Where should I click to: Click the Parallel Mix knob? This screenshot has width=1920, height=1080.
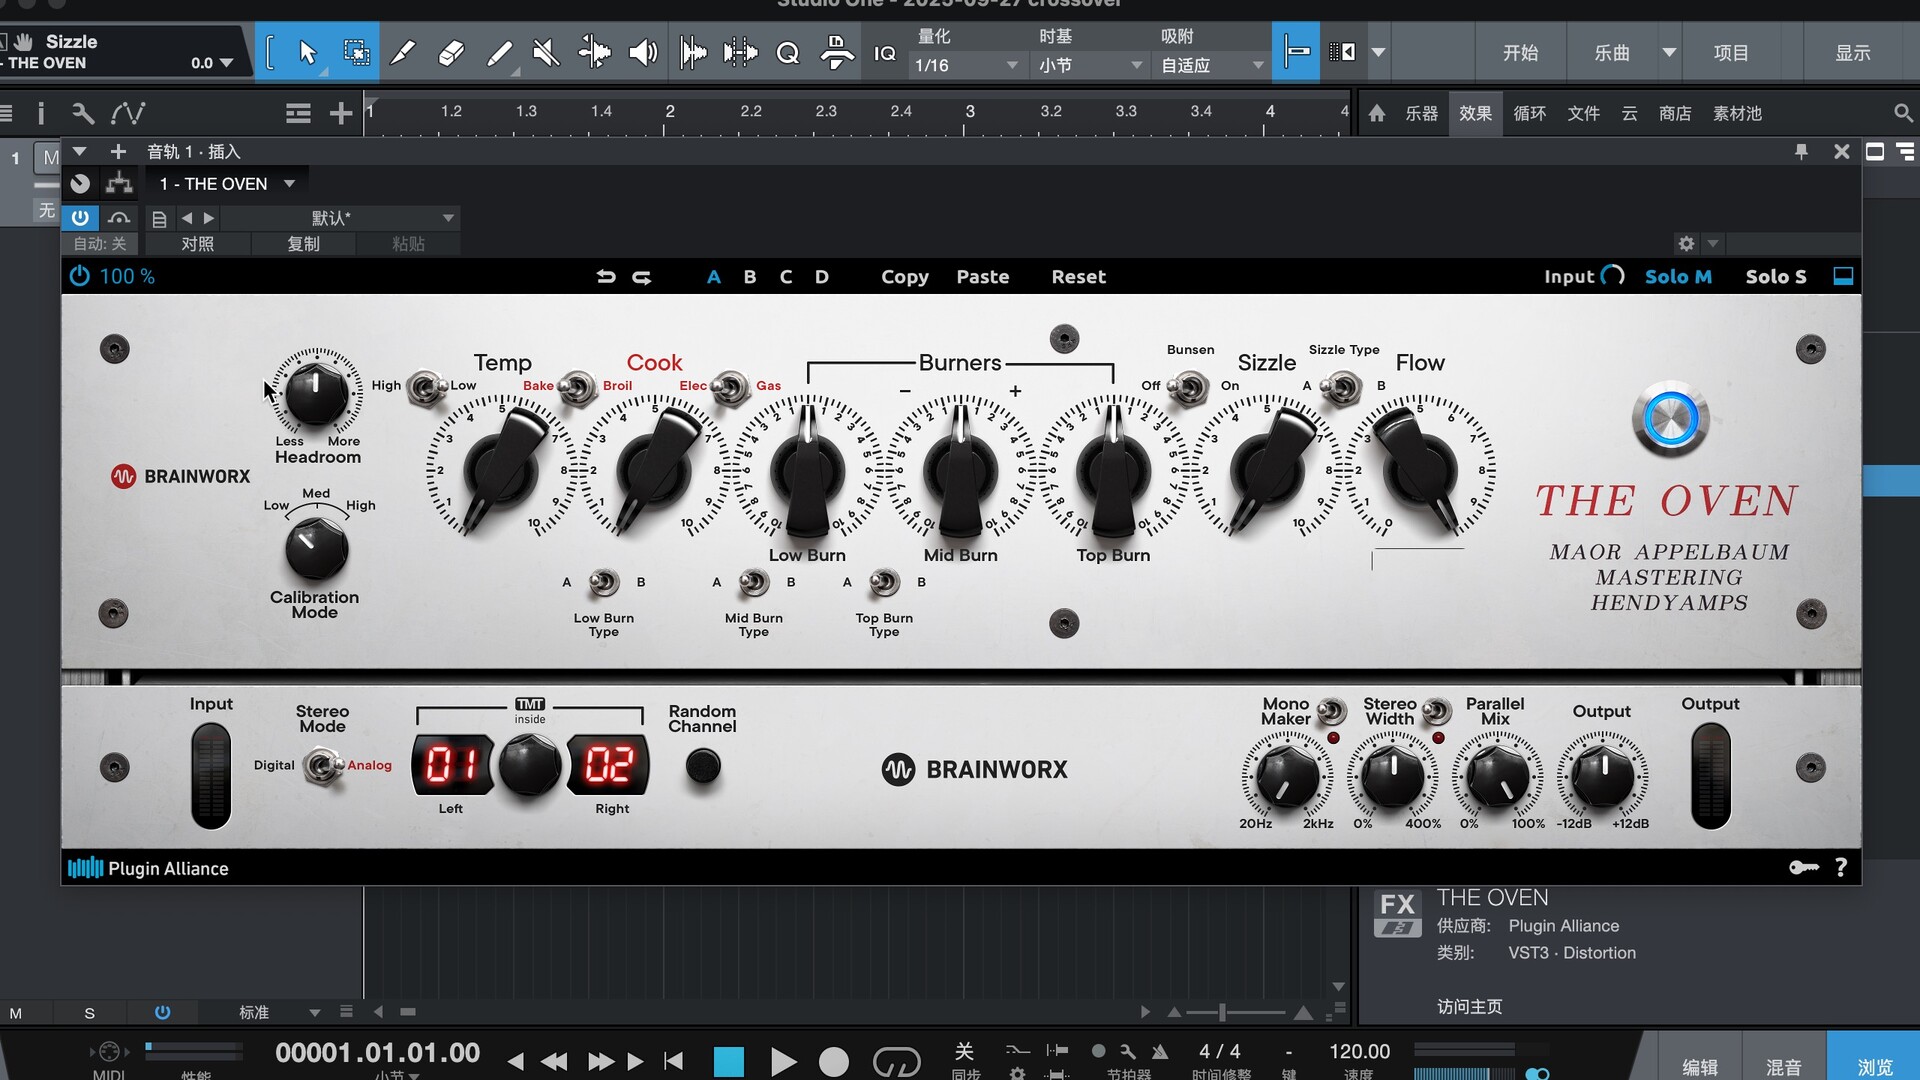1497,777
